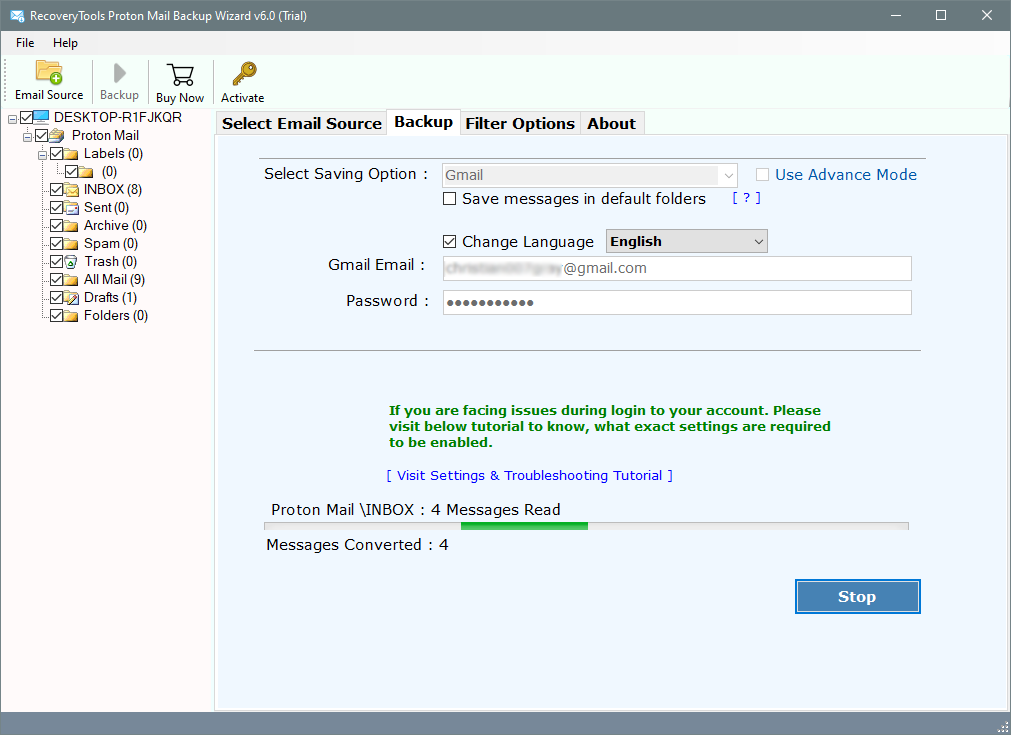Select the 'All Mail (9)' tree label
Image resolution: width=1011 pixels, height=735 pixels.
click(114, 280)
